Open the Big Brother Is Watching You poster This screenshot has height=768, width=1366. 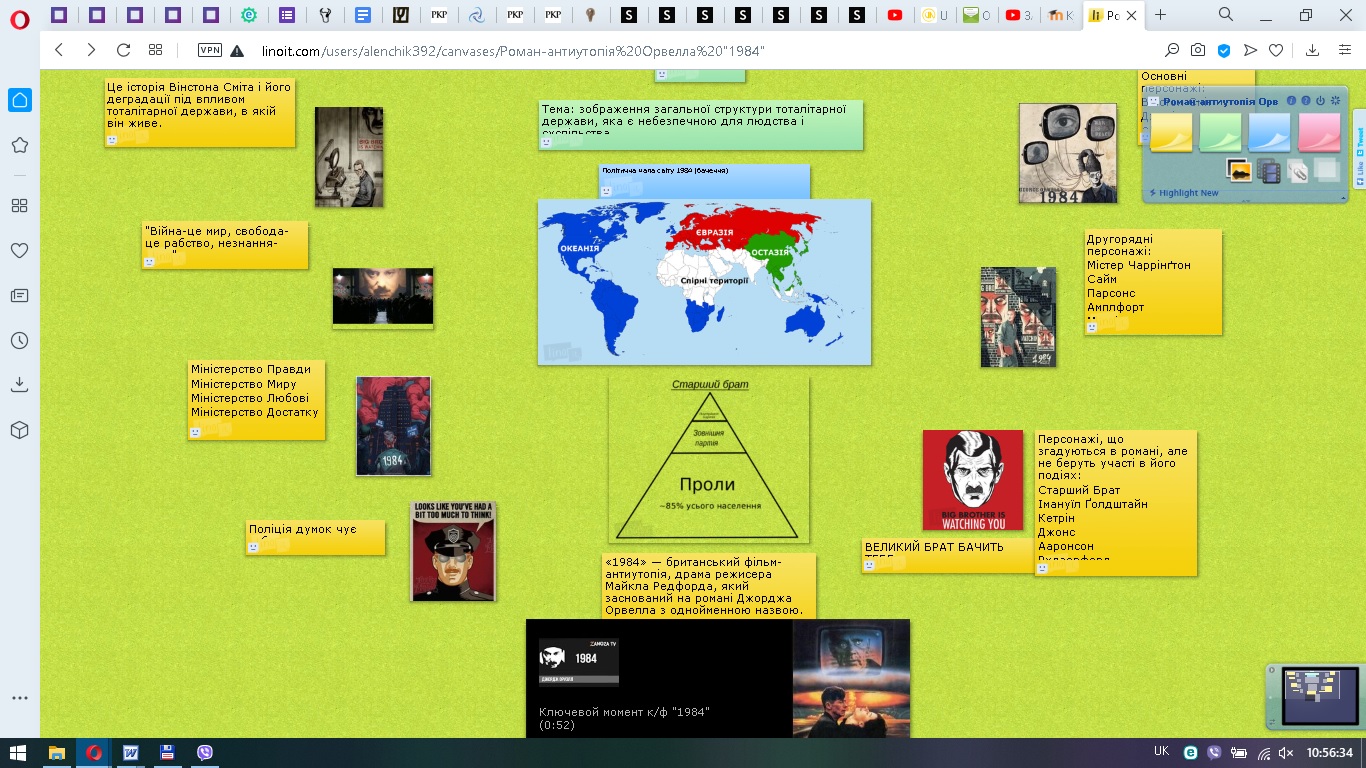coord(973,480)
